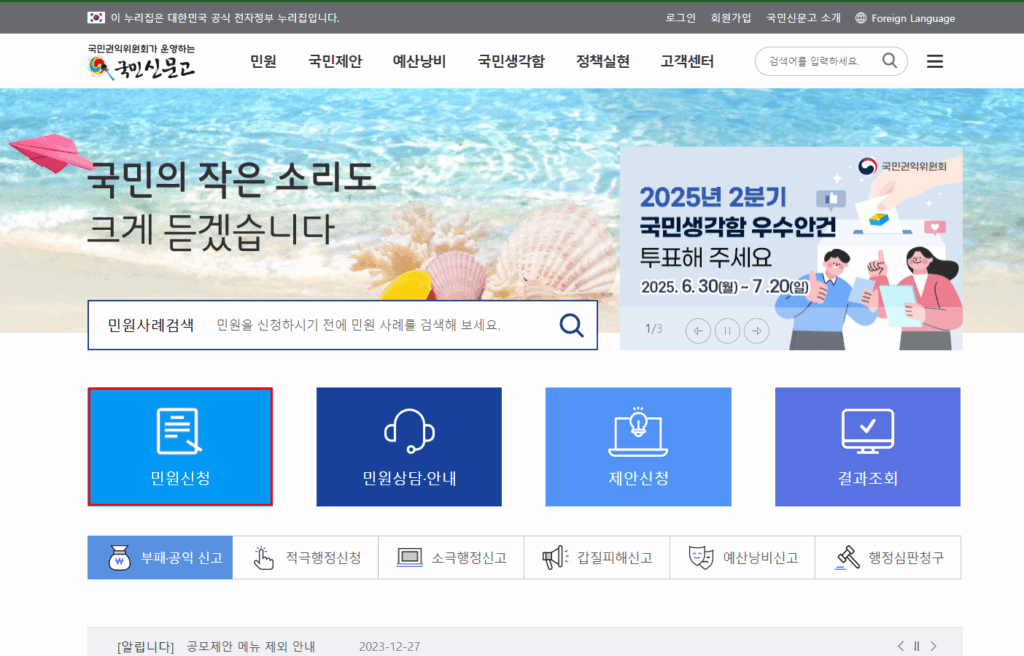The image size is (1024, 656).
Task: Click inside the 민원사례검색 search field
Action: (380, 324)
